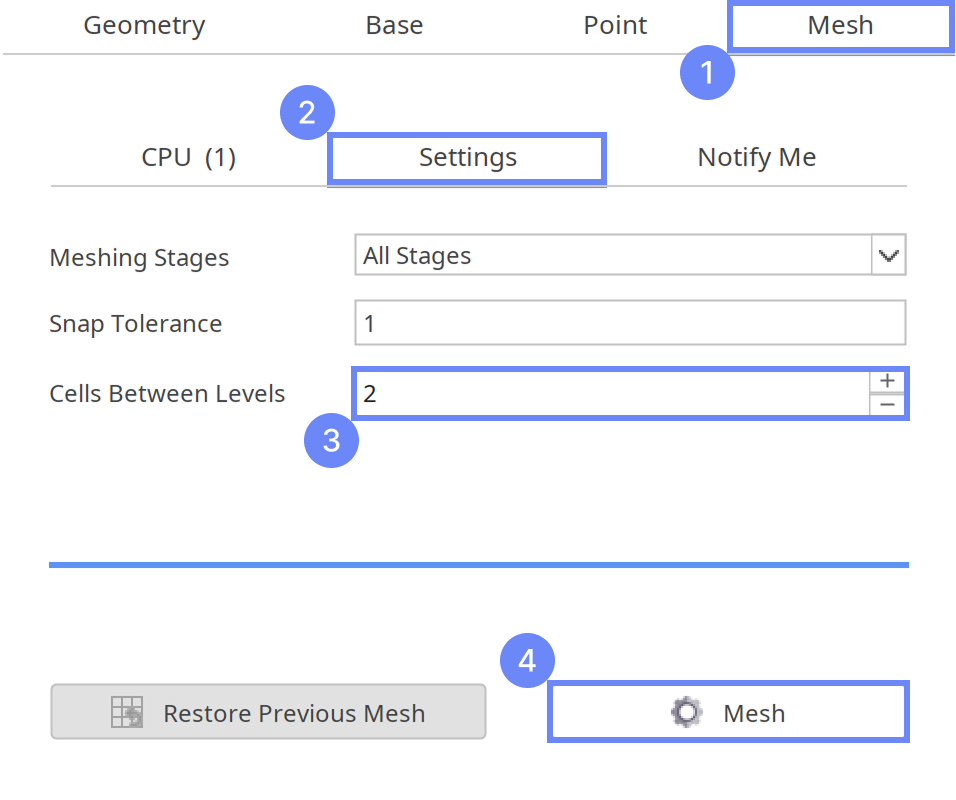Viewport: 956px width, 800px height.
Task: Click the grid icon beside Restore Previous Mesh
Action: [x=127, y=712]
